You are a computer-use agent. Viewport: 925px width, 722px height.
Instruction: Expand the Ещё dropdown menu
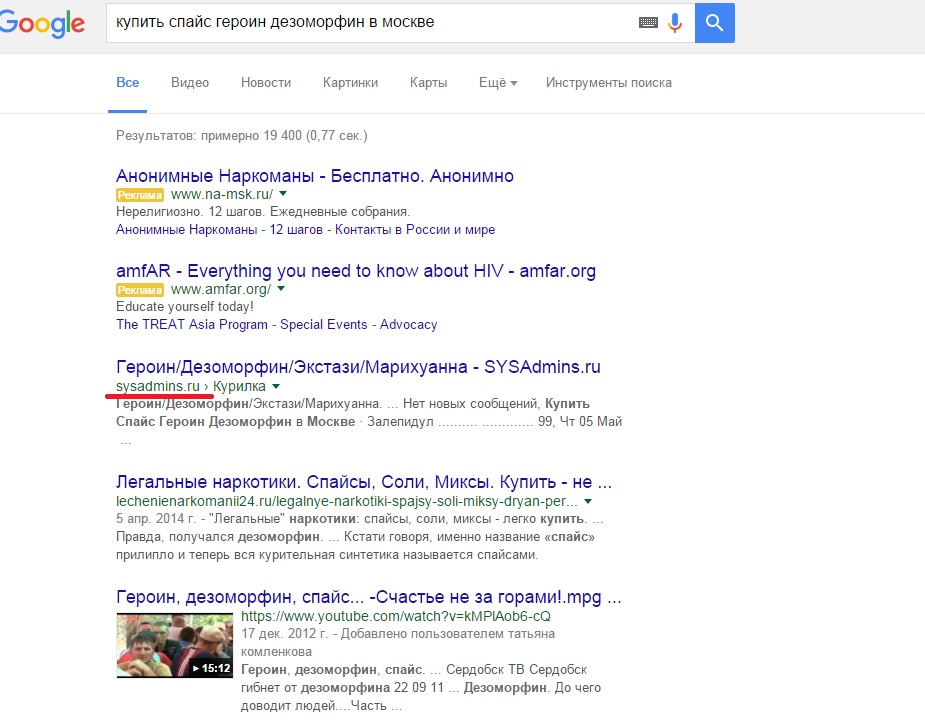(x=498, y=83)
